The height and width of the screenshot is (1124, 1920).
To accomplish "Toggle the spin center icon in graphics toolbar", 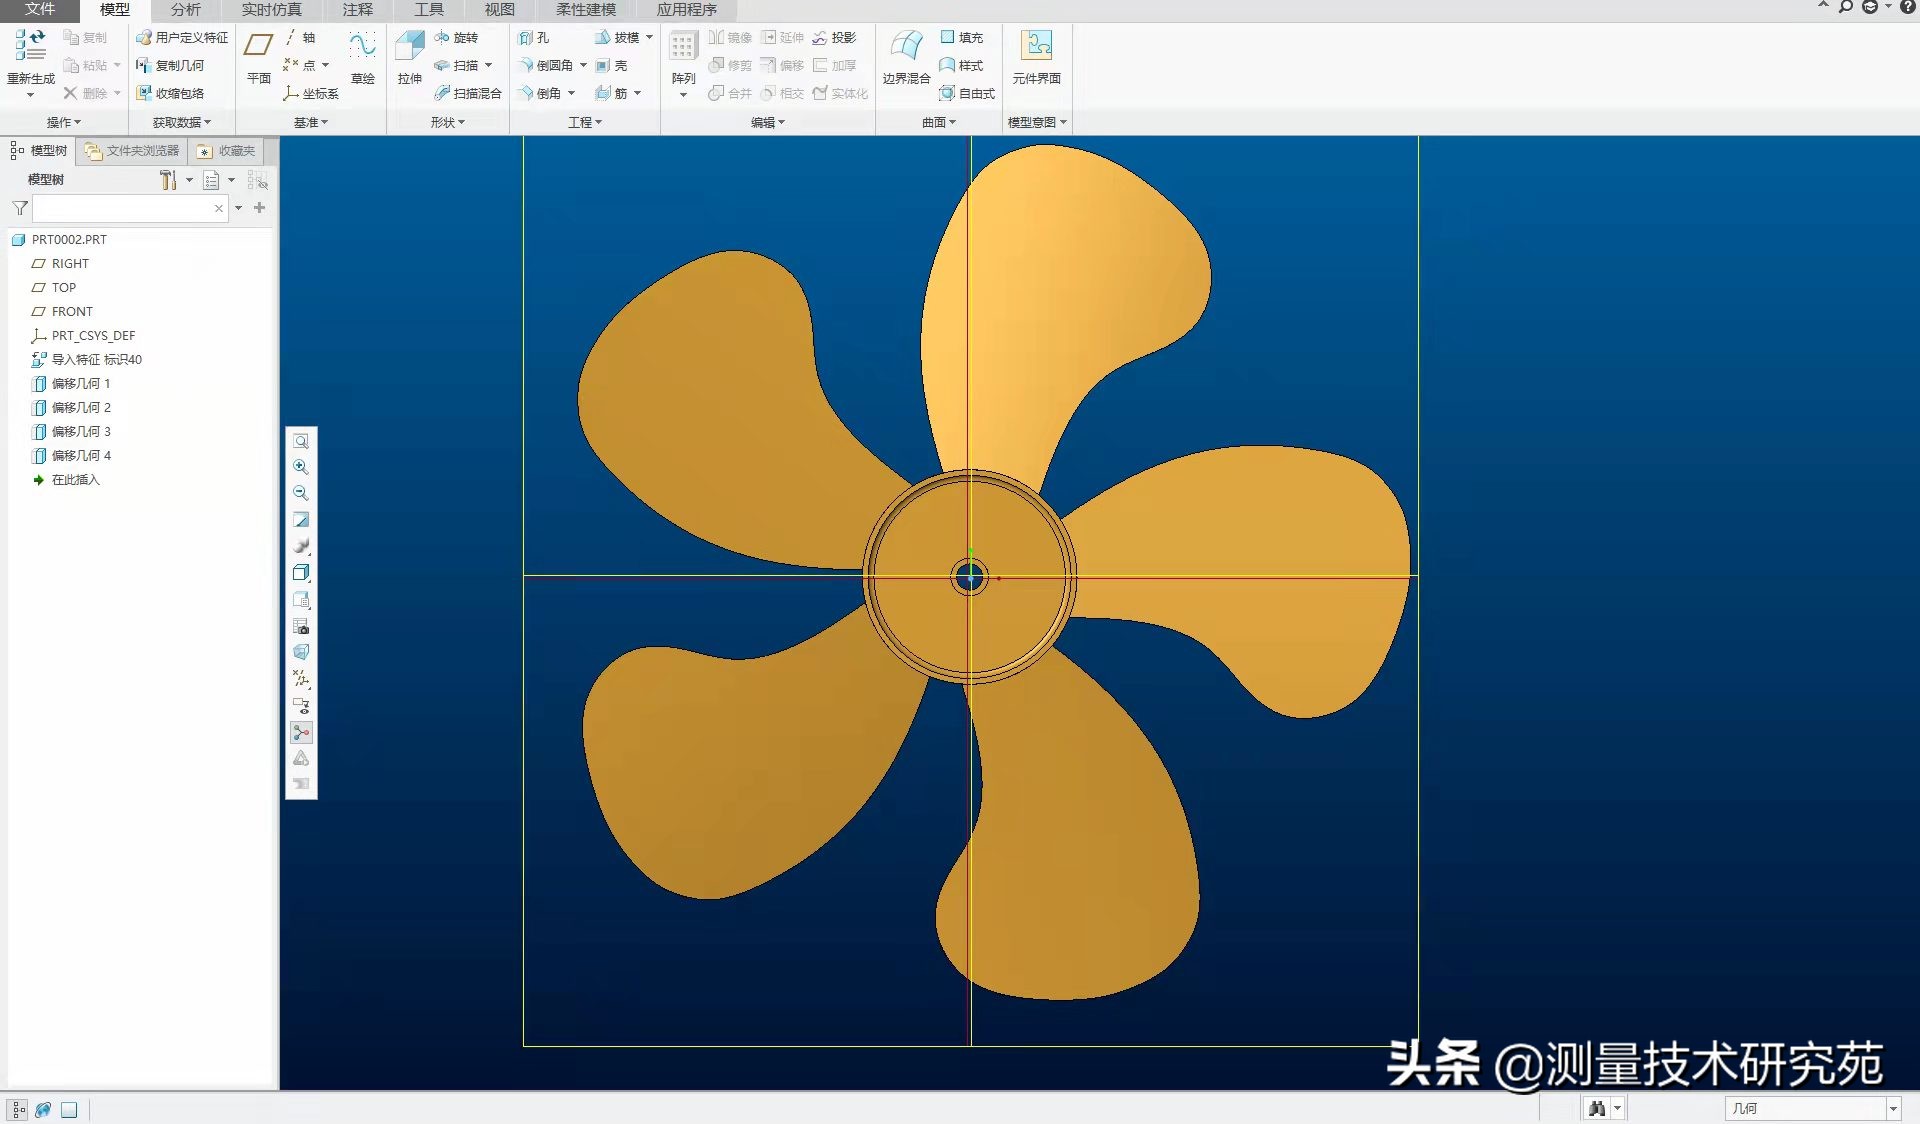I will [301, 733].
